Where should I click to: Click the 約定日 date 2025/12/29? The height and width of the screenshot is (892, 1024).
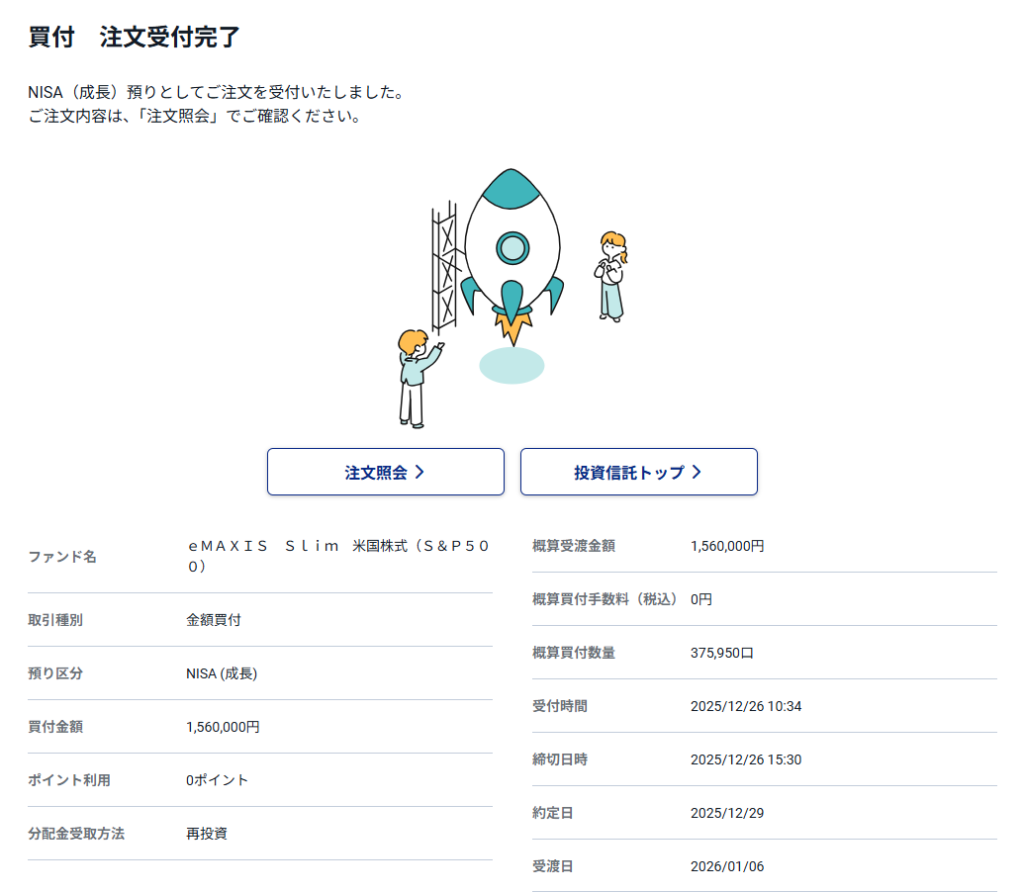pyautogui.click(x=727, y=813)
